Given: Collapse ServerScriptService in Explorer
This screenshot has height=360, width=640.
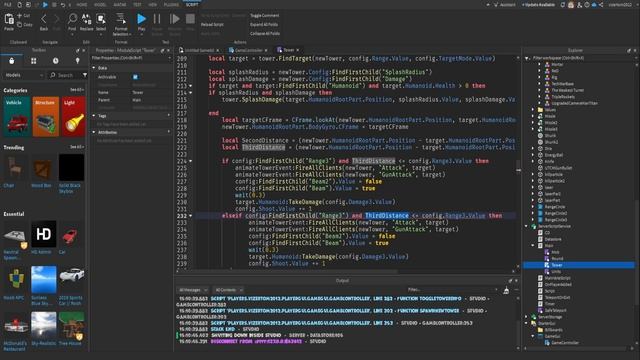Looking at the screenshot, I should coord(527,226).
